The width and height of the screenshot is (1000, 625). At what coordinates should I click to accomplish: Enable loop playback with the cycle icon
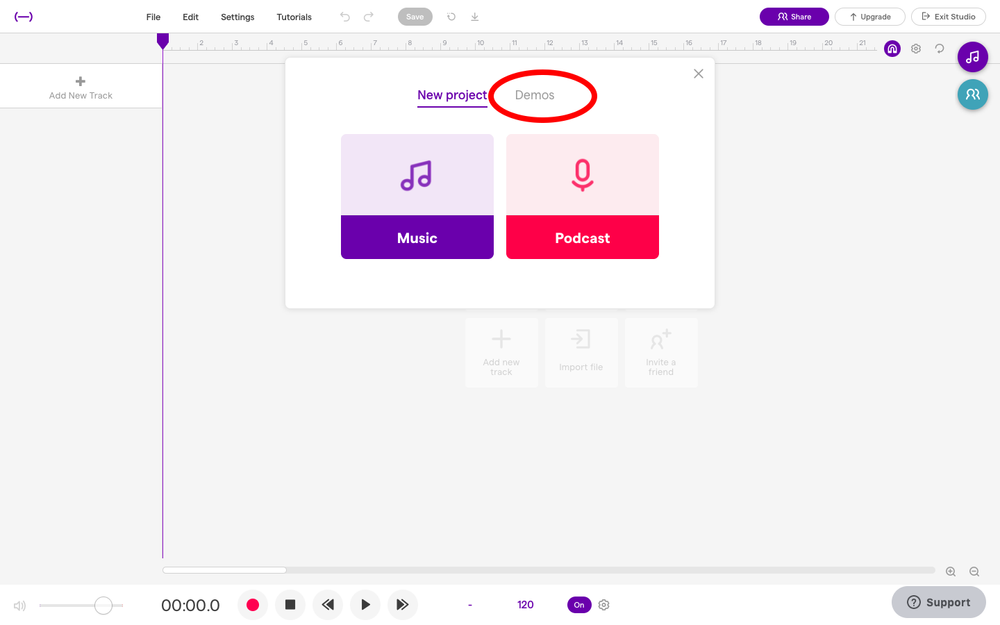pyautogui.click(x=938, y=48)
